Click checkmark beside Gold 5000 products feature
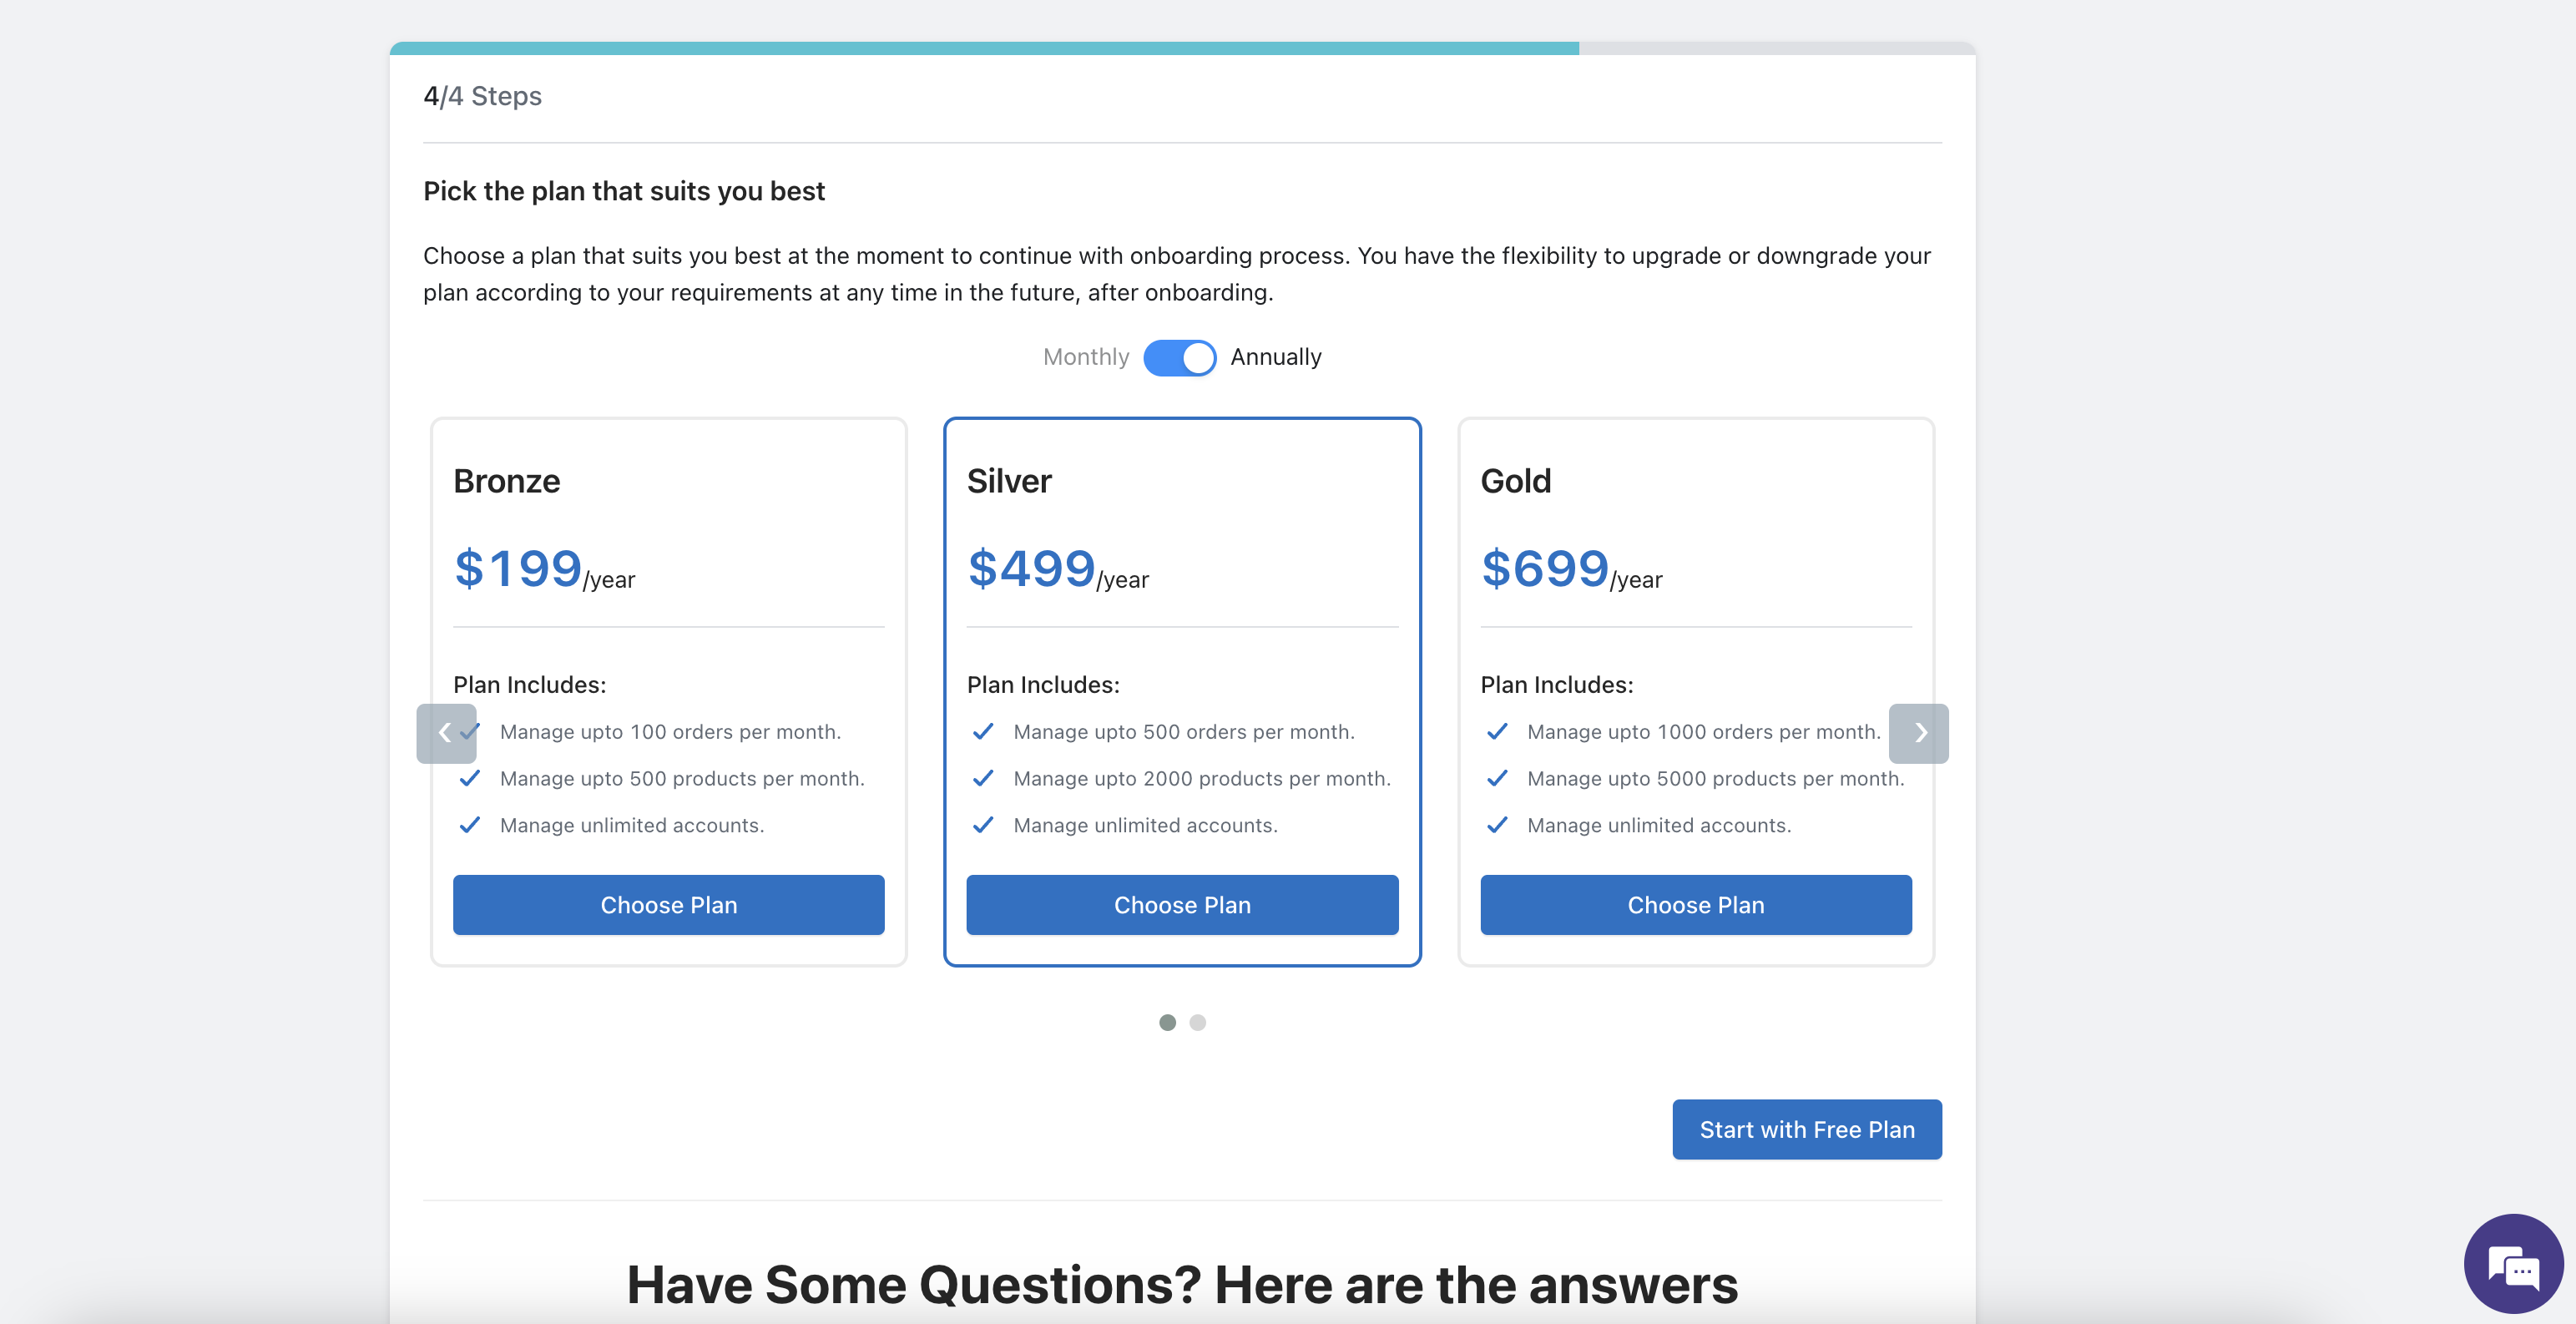 pyautogui.click(x=1497, y=778)
